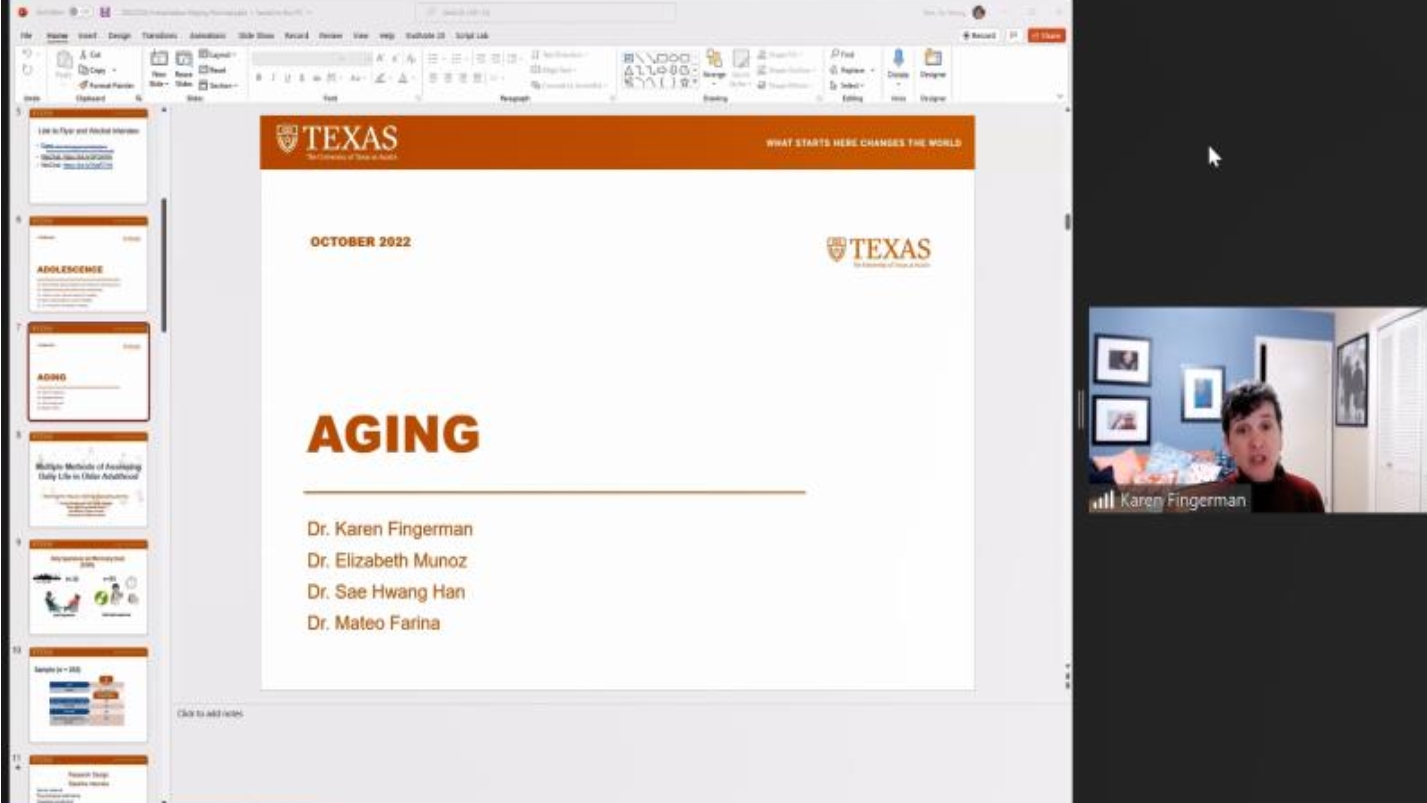Click the Cut scissors icon

click(82, 55)
